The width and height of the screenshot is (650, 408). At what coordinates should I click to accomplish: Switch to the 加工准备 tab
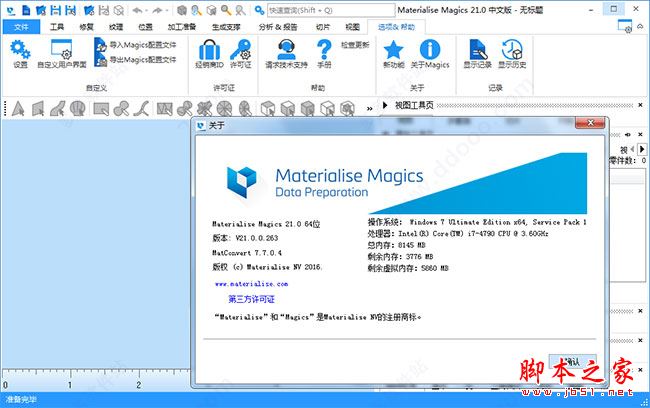182,27
